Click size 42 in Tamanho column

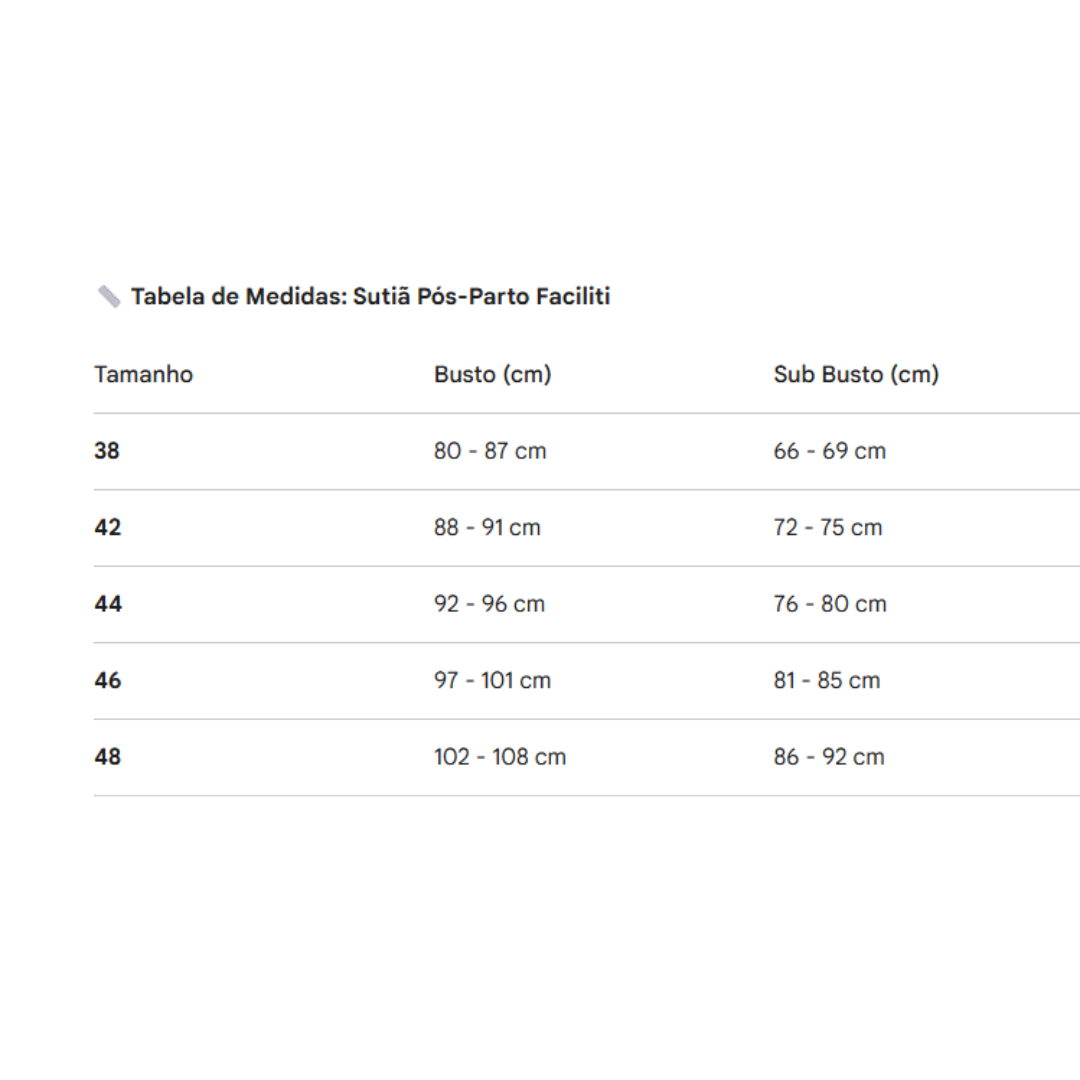tap(107, 527)
